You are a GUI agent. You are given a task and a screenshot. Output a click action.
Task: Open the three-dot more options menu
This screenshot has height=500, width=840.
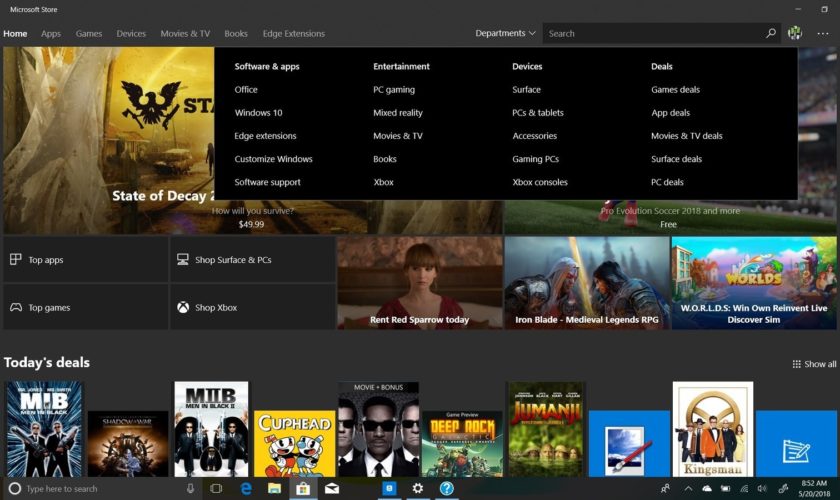[823, 33]
